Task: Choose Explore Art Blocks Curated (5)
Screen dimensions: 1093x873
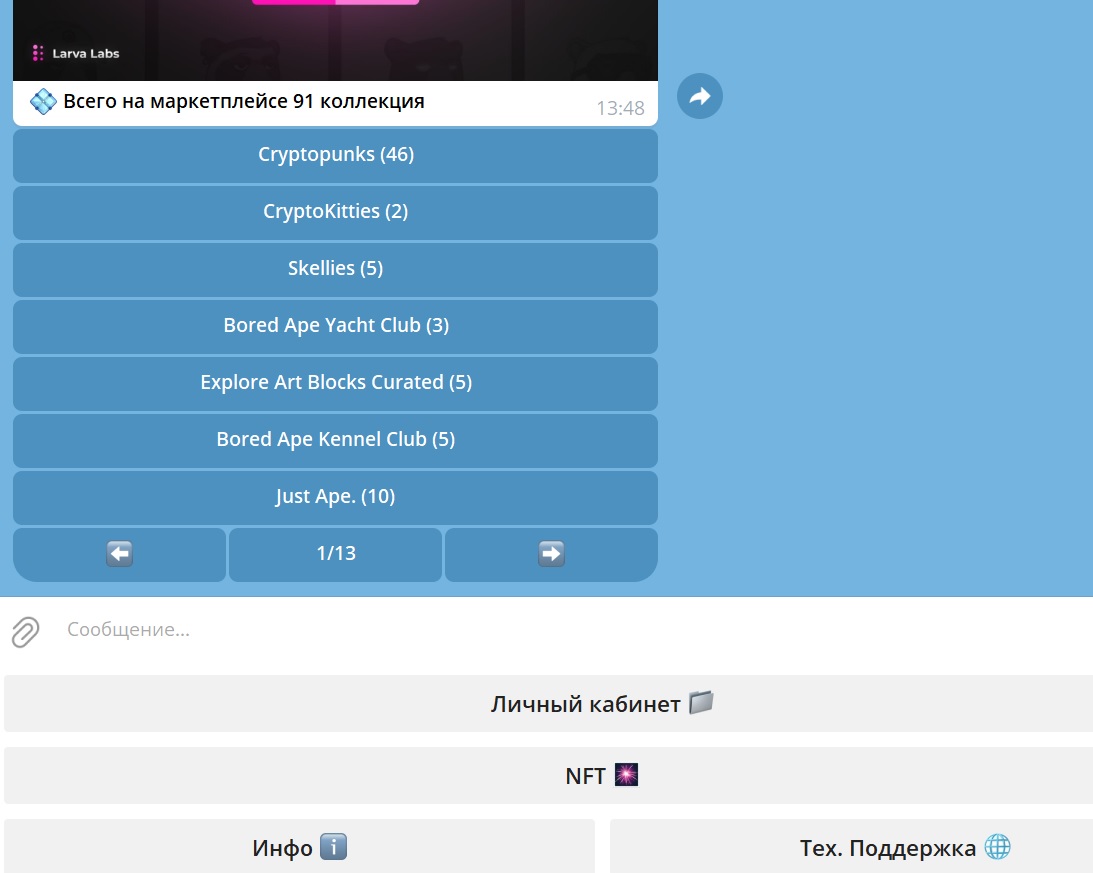Action: pyautogui.click(x=335, y=384)
